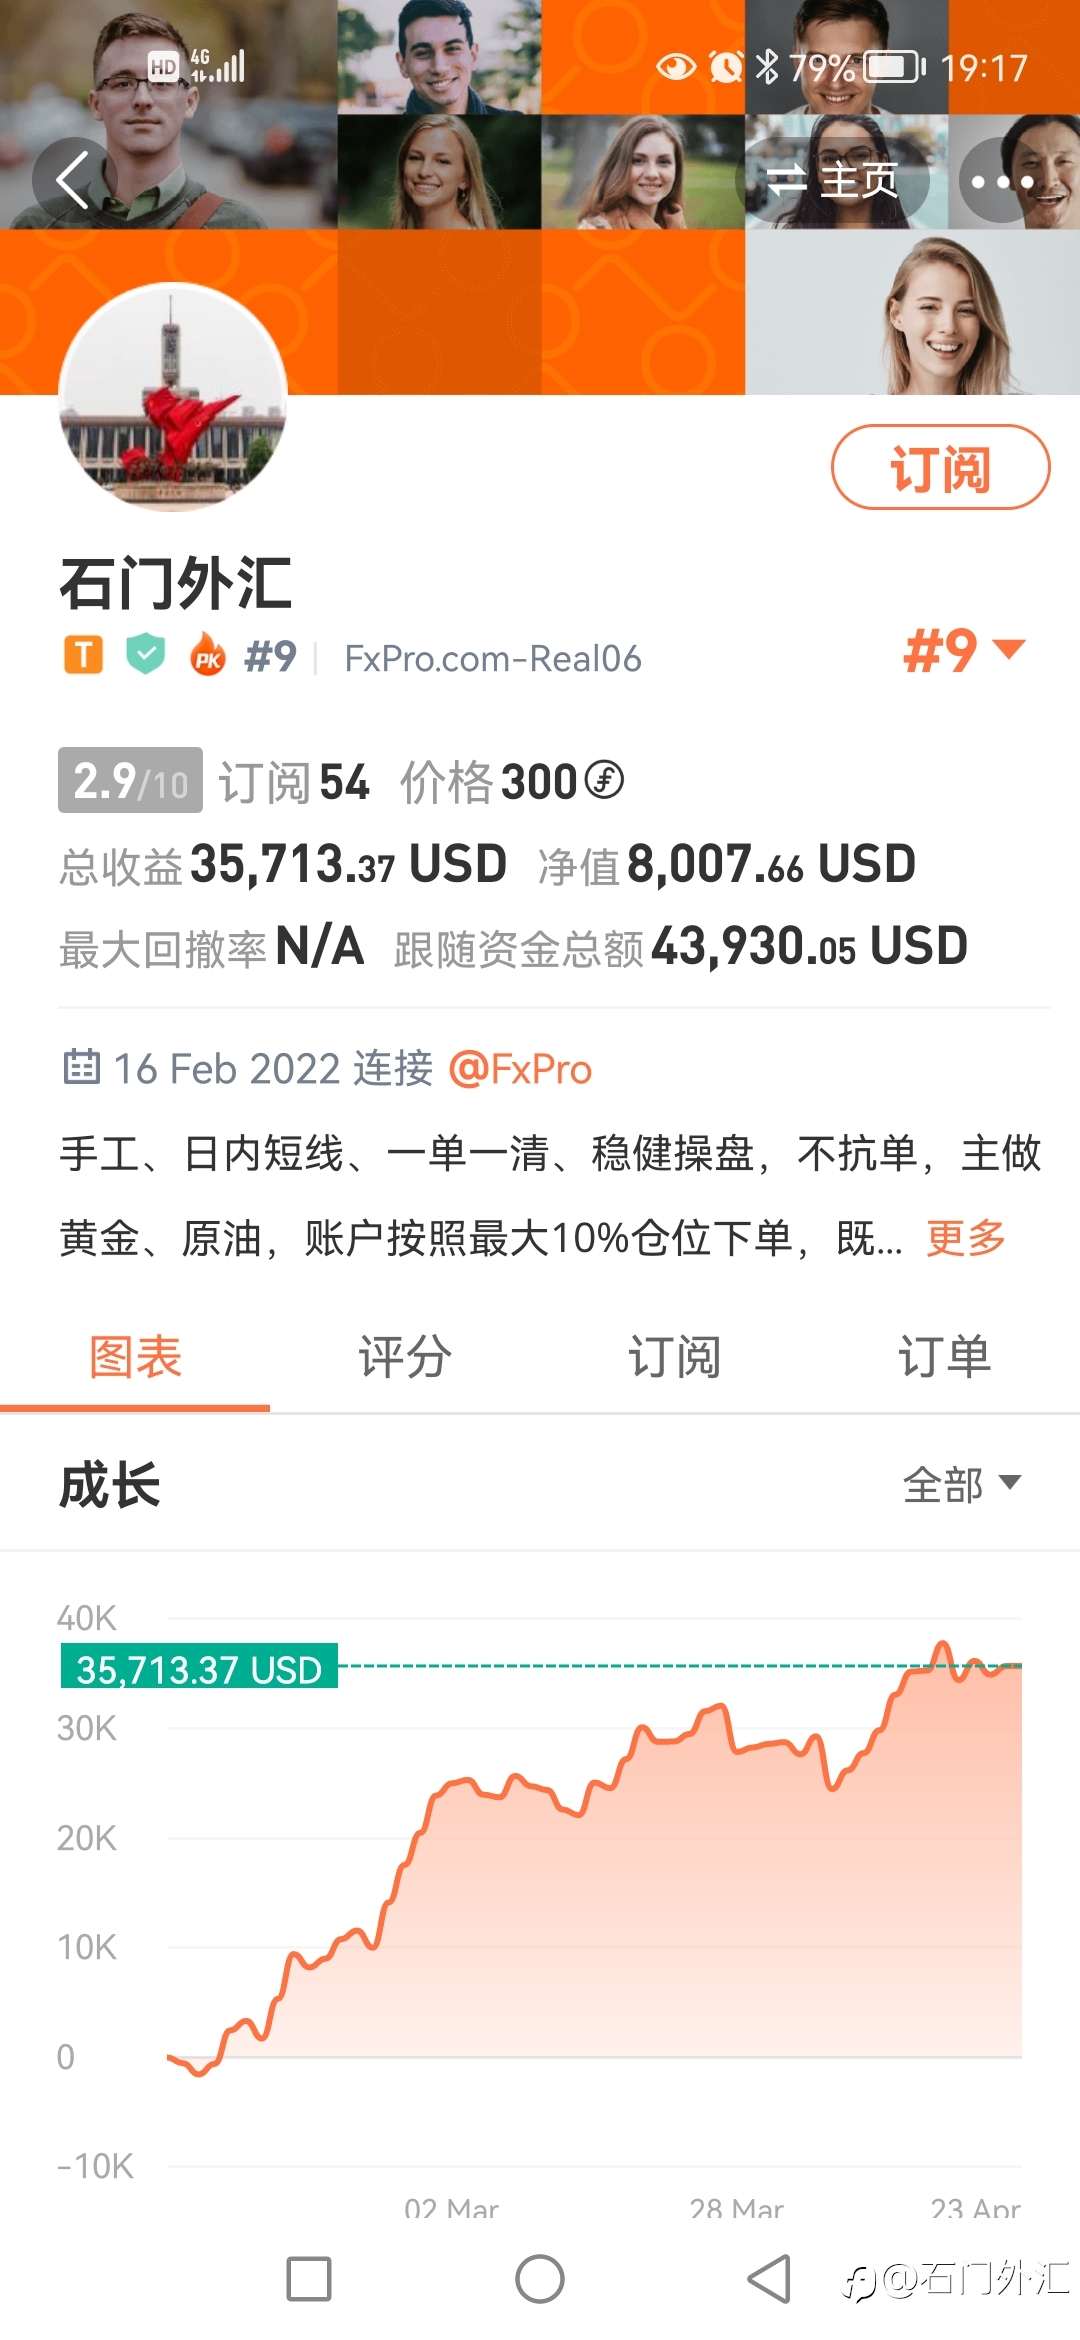Open the @FxPro broker link
The image size is (1080, 2340).
tap(520, 1069)
